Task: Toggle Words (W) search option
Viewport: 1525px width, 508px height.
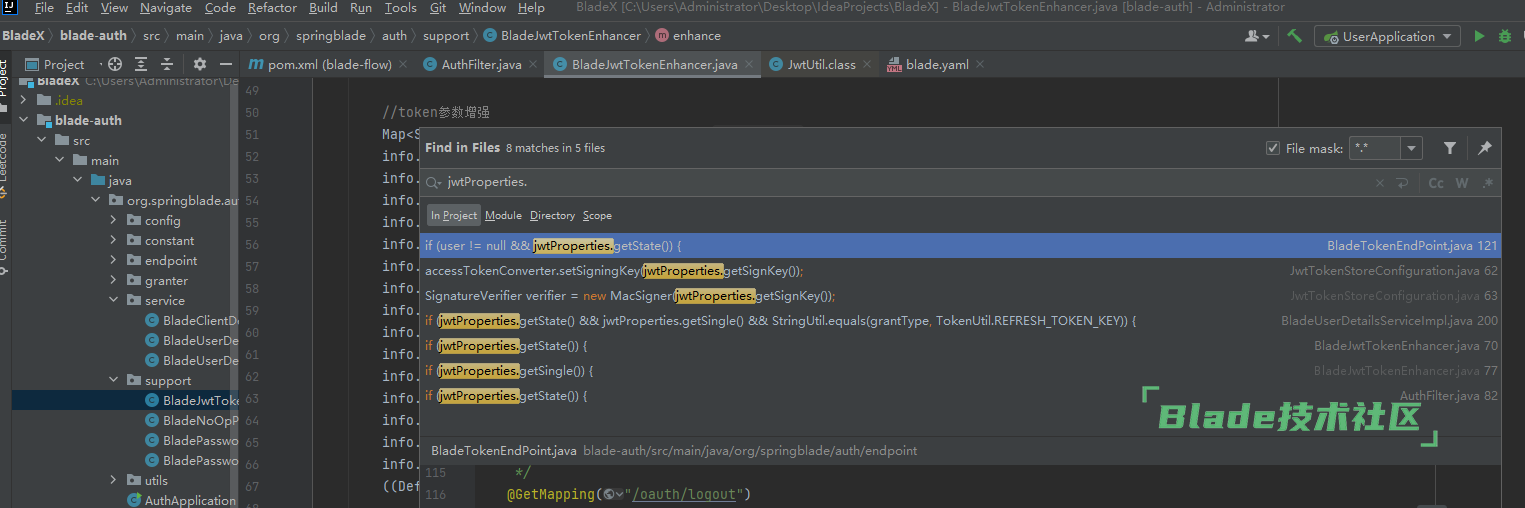Action: point(1462,183)
